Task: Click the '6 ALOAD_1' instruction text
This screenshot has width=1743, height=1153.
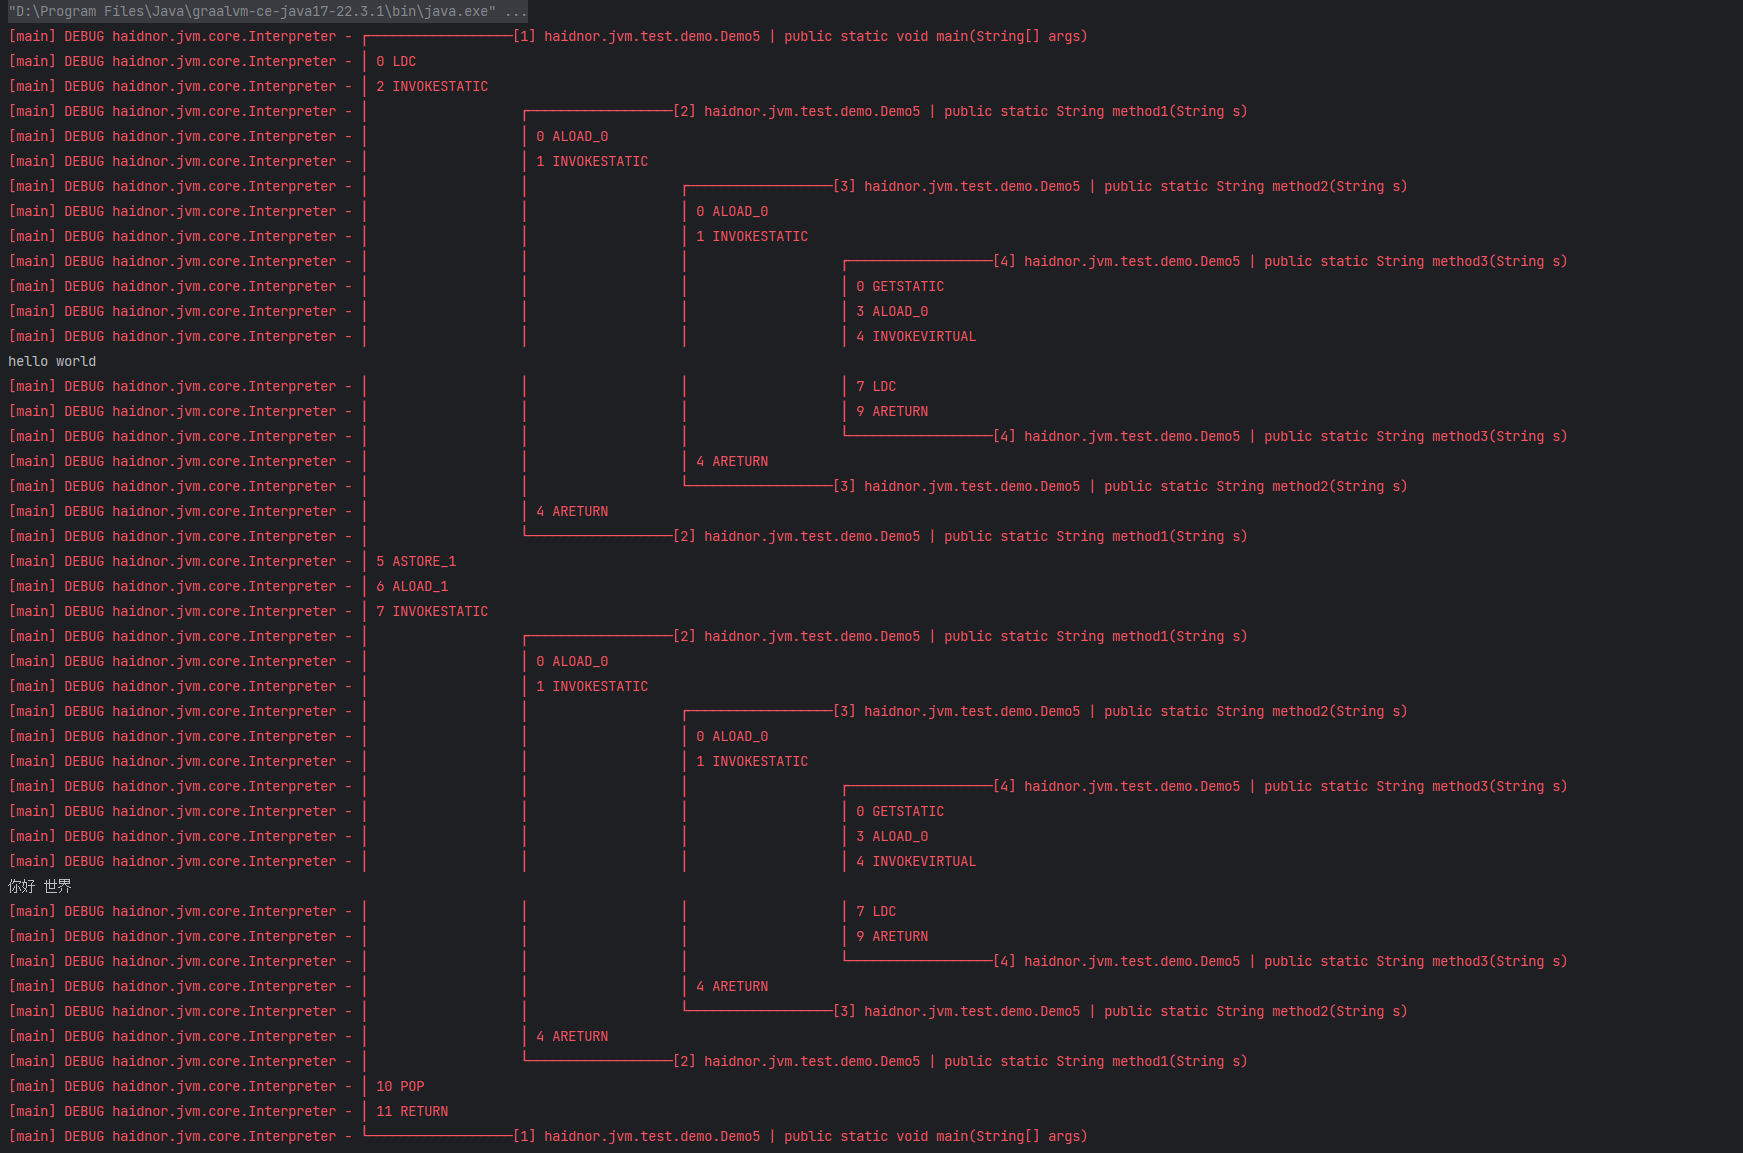Action: (412, 586)
